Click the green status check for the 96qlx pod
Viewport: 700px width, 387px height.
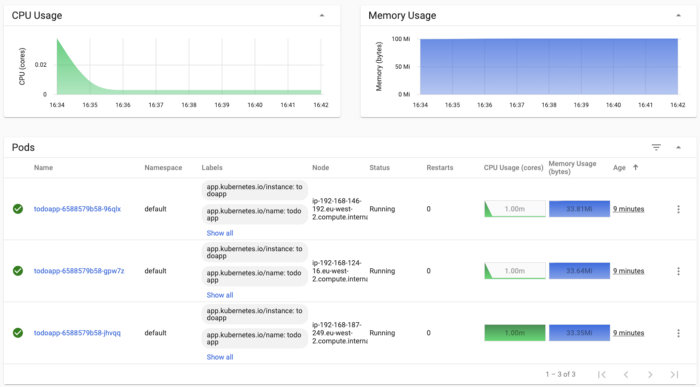(18, 209)
